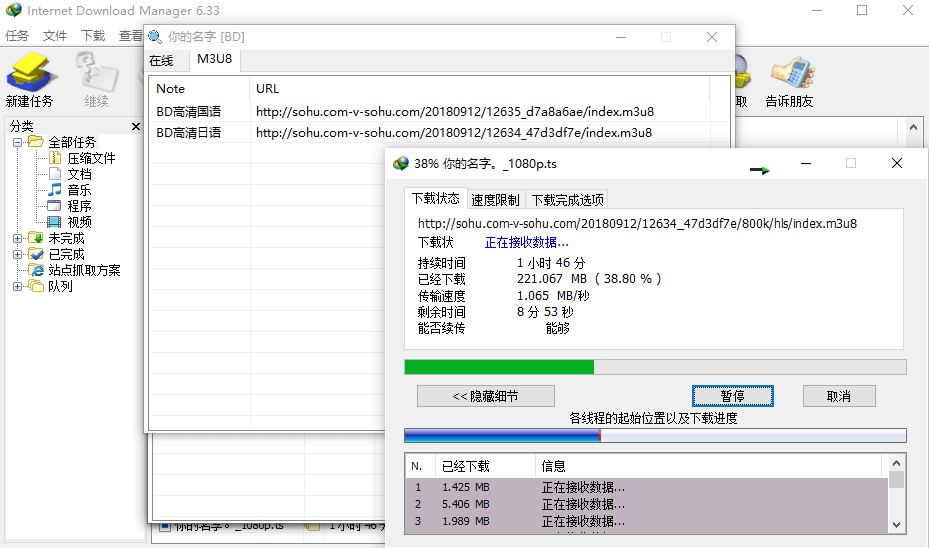
Task: Switch to the 在线 tab
Action: 161,60
